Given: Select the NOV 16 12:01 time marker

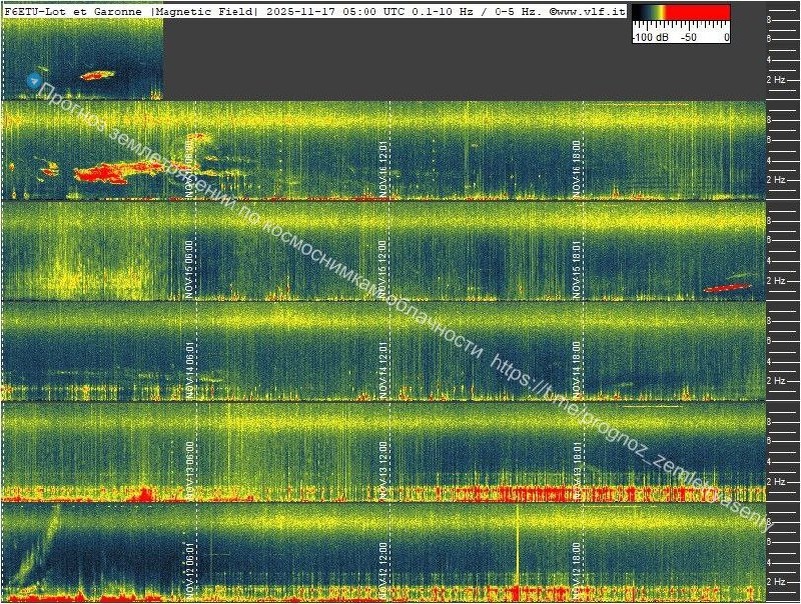Looking at the screenshot, I should click(383, 170).
